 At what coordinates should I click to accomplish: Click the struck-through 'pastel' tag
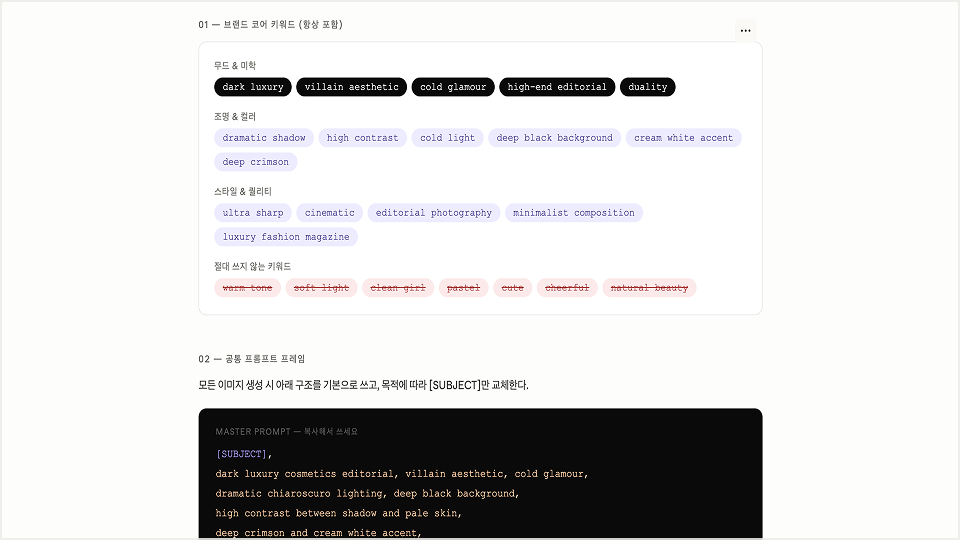(463, 288)
